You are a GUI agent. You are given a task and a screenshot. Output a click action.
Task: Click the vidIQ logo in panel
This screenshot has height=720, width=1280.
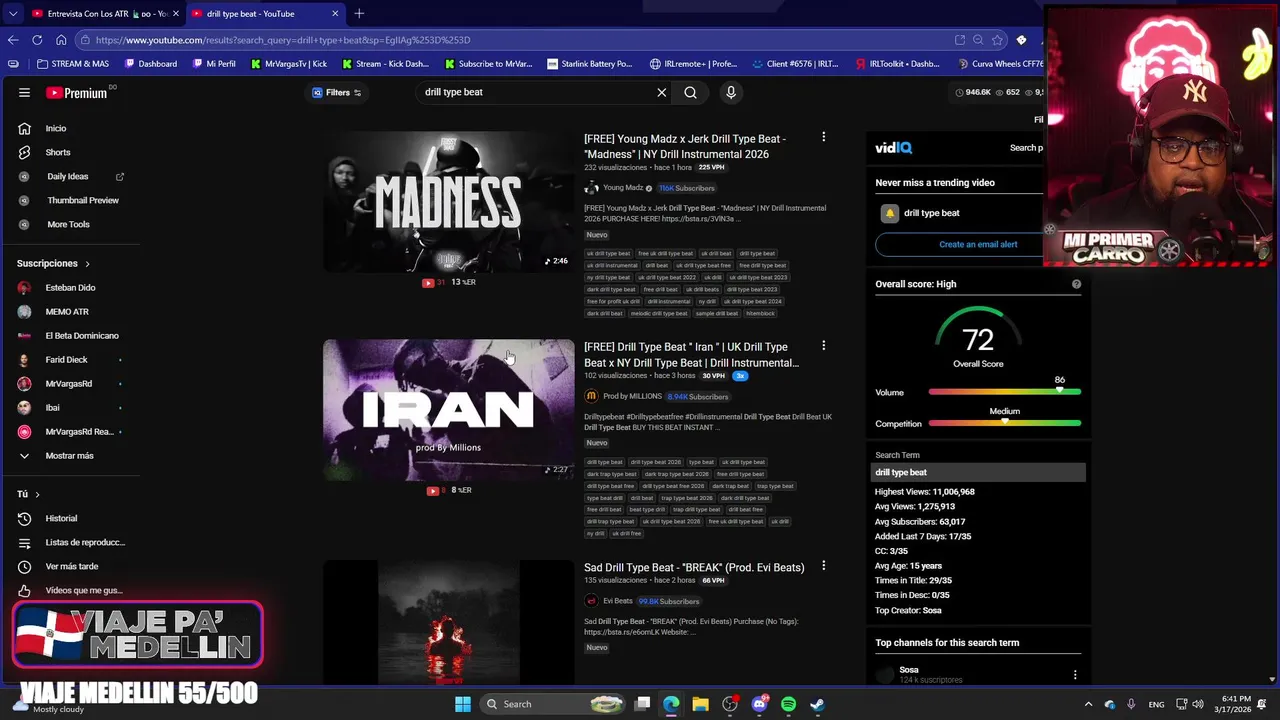point(893,148)
